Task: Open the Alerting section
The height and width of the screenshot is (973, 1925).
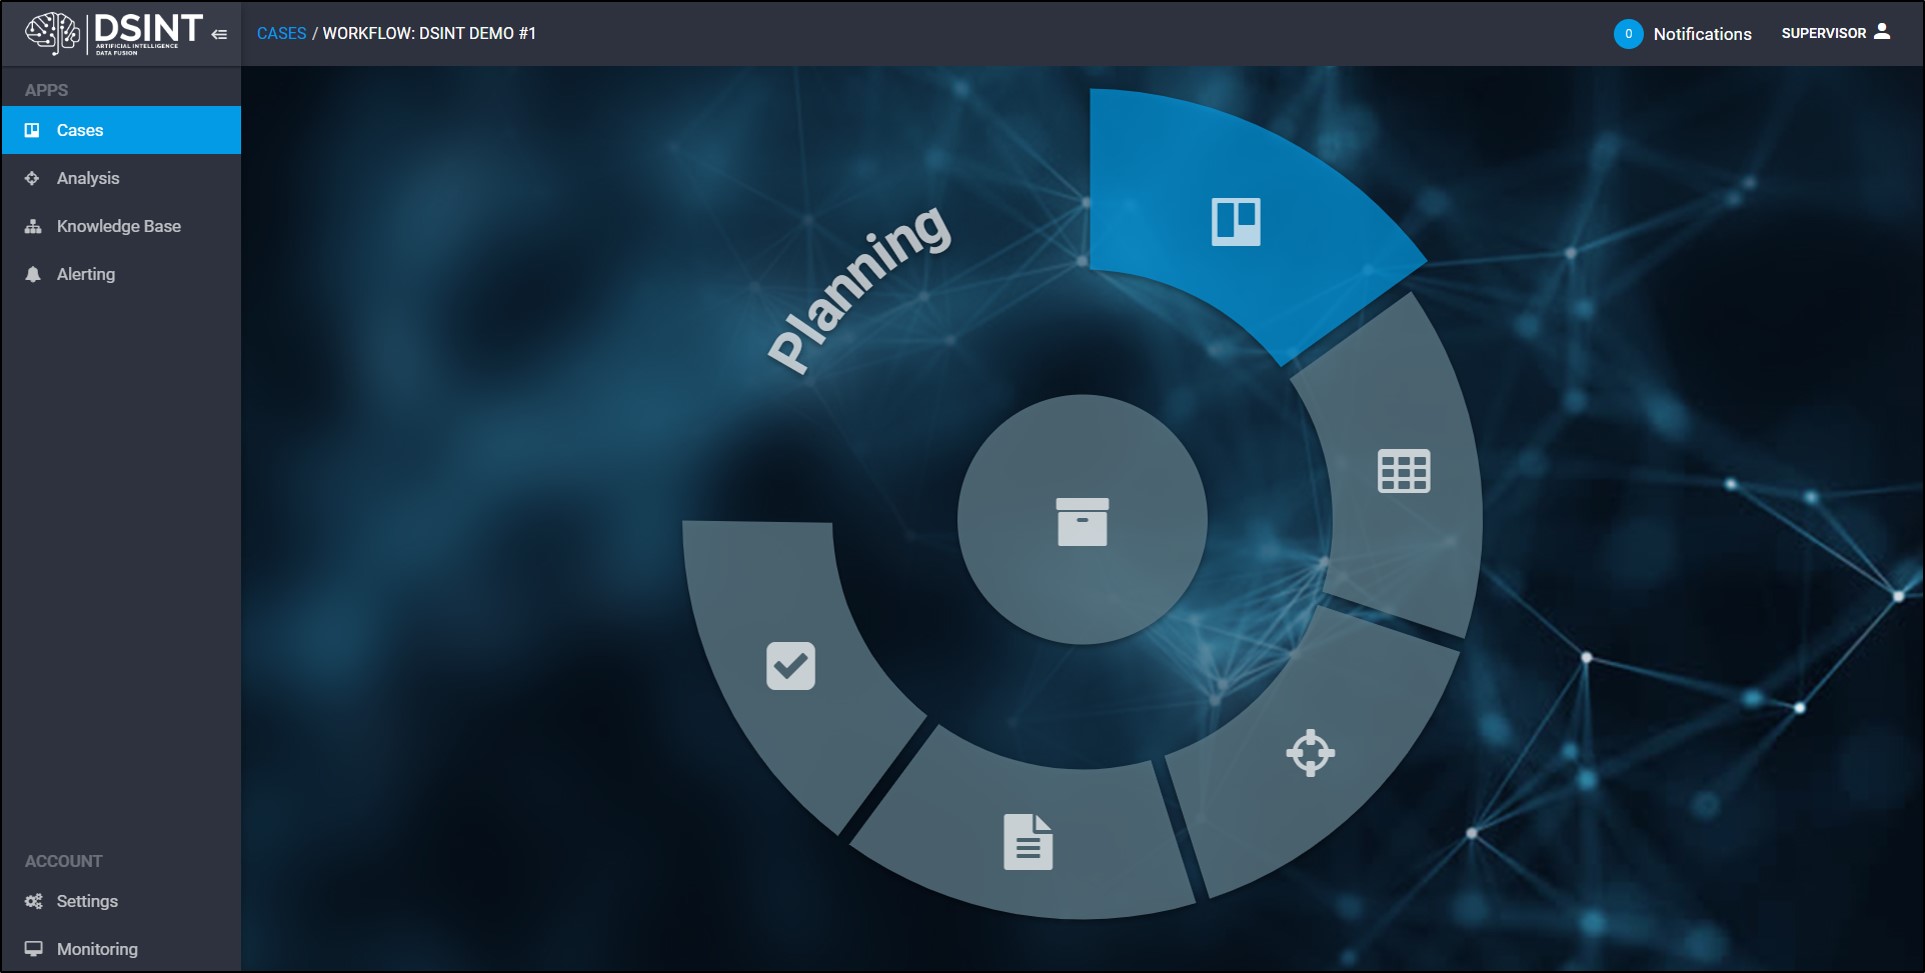Action: [121, 274]
